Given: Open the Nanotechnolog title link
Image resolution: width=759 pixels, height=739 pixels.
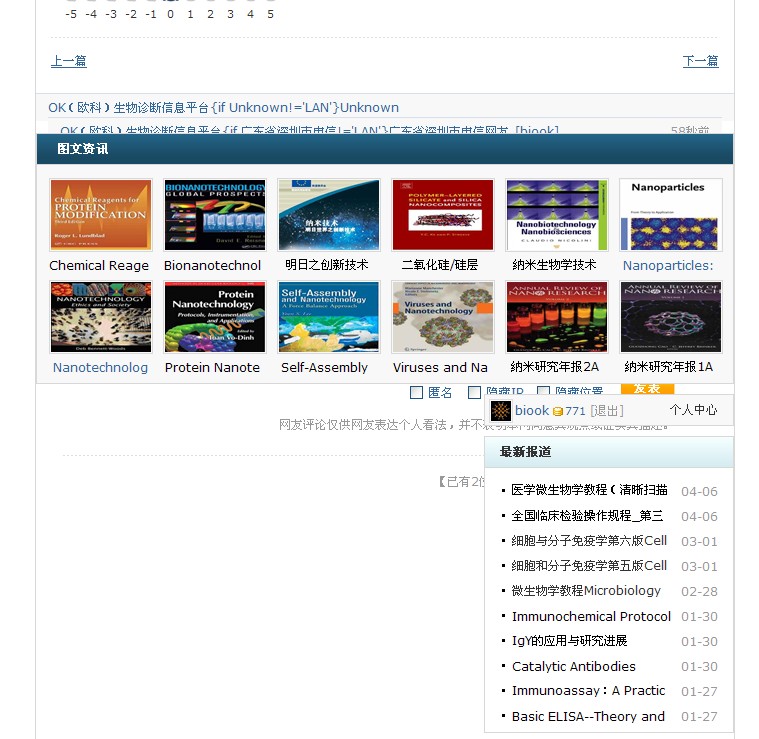Looking at the screenshot, I should click(x=100, y=367).
